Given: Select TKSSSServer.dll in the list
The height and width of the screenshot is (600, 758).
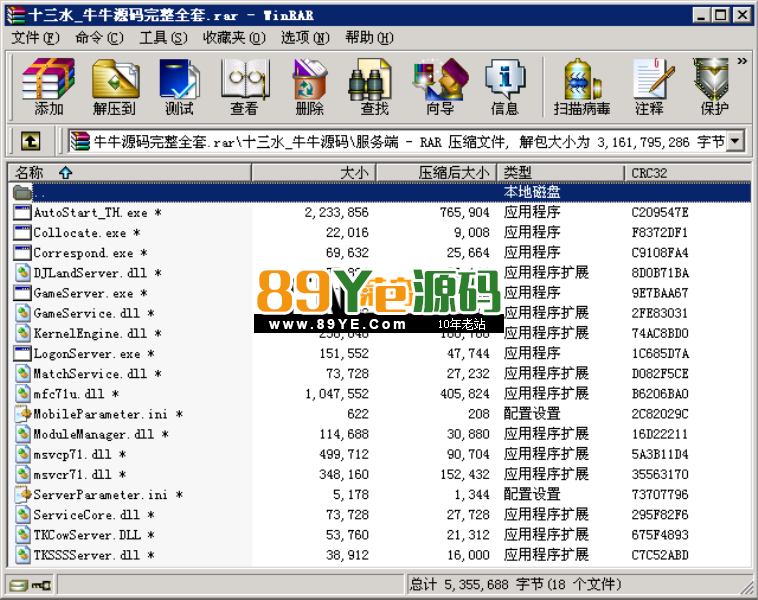Looking at the screenshot, I should click(x=87, y=556).
